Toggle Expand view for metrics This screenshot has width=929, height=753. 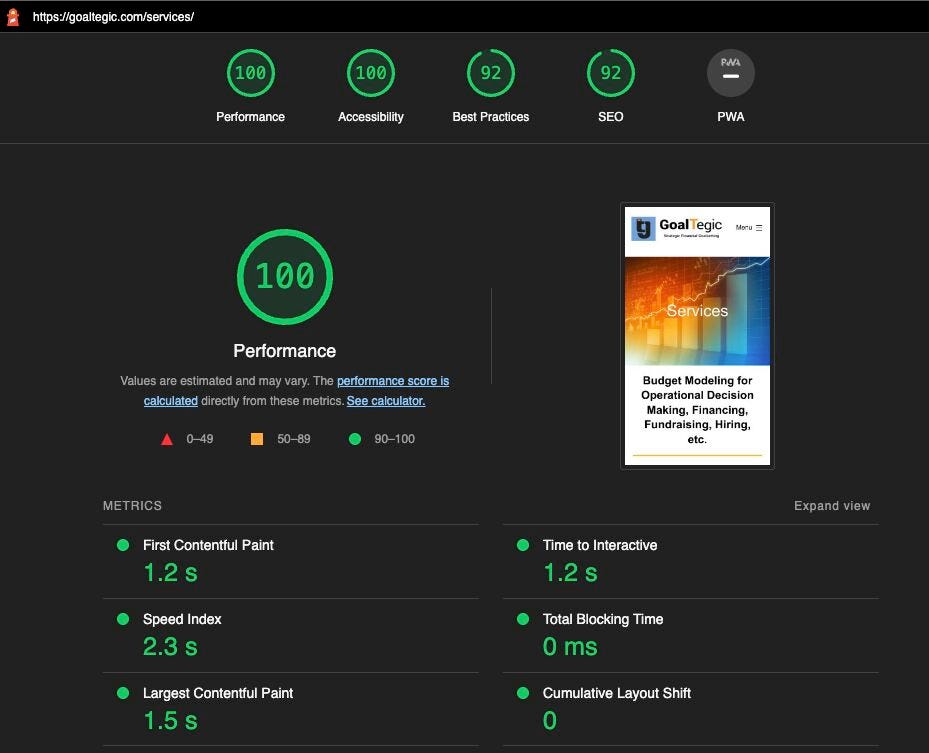(x=832, y=506)
